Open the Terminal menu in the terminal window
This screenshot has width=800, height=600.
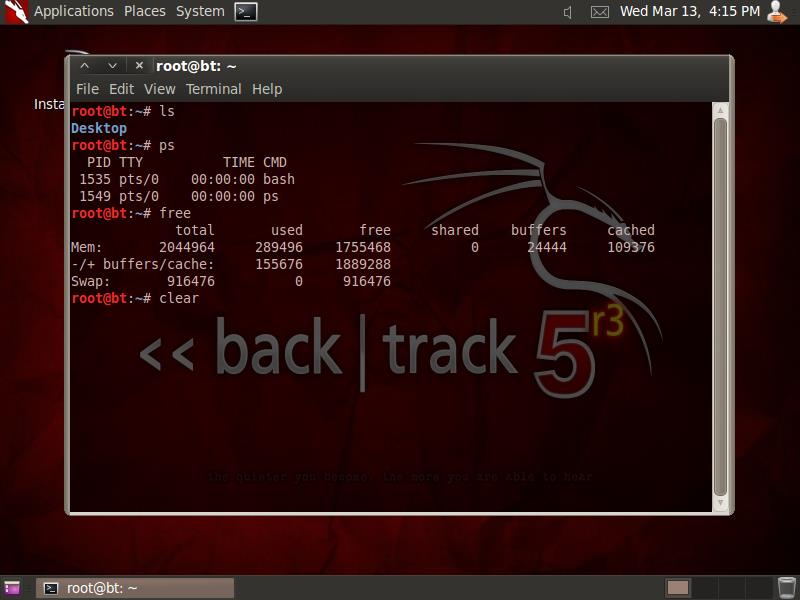(213, 89)
